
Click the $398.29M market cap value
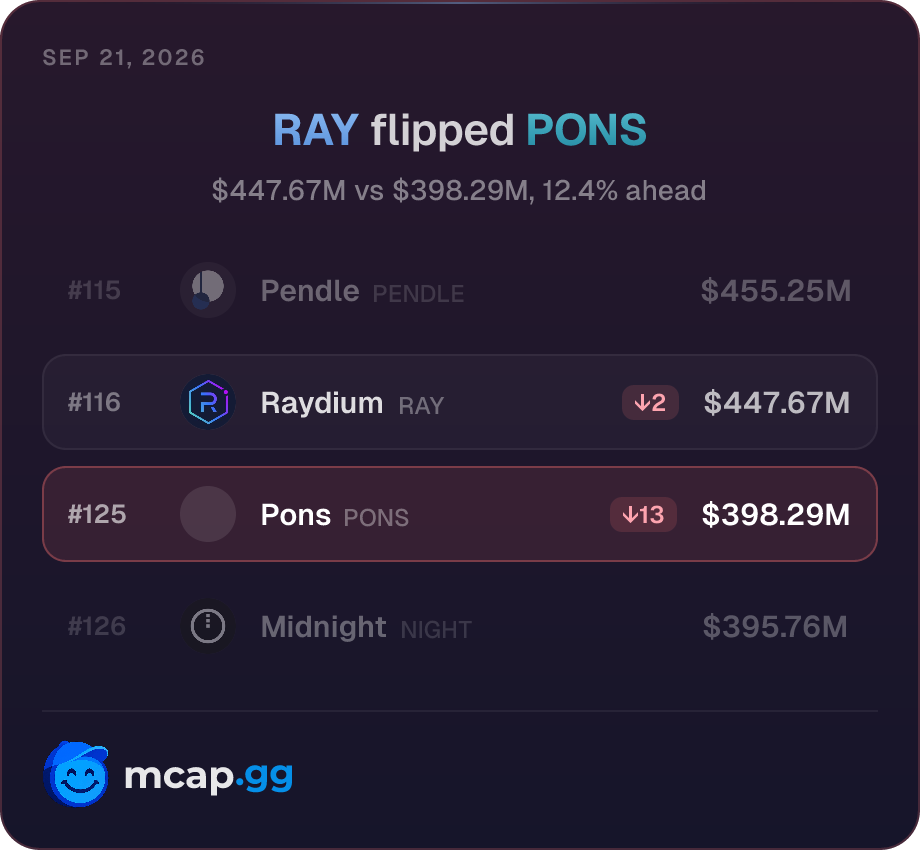(776, 514)
